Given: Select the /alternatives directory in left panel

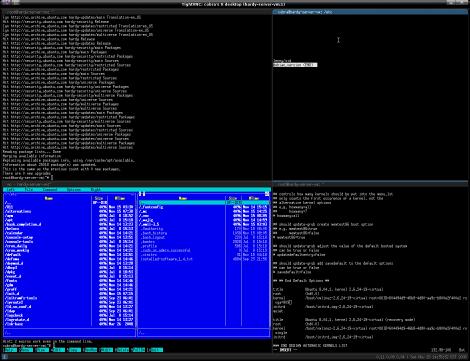Looking at the screenshot, I should 18,211.
